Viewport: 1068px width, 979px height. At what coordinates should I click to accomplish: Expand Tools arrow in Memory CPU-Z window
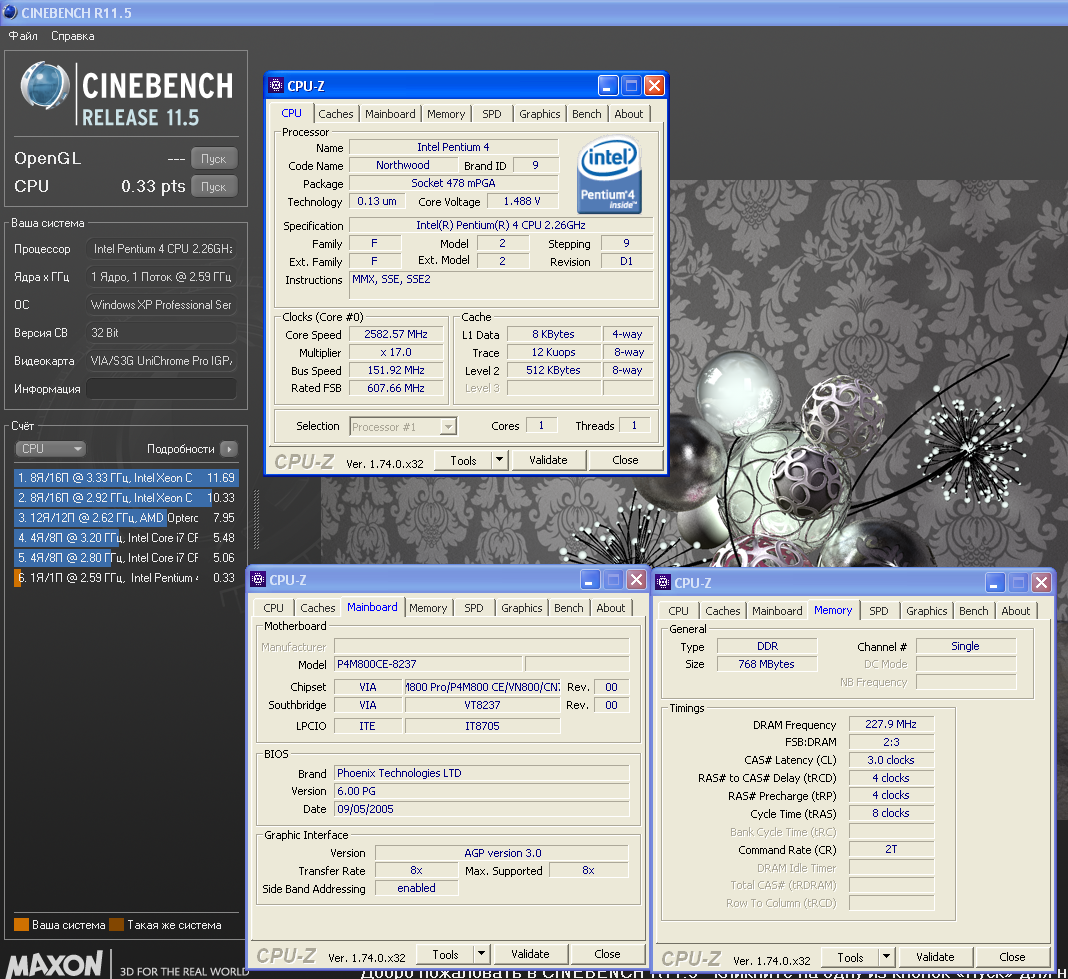coord(886,957)
